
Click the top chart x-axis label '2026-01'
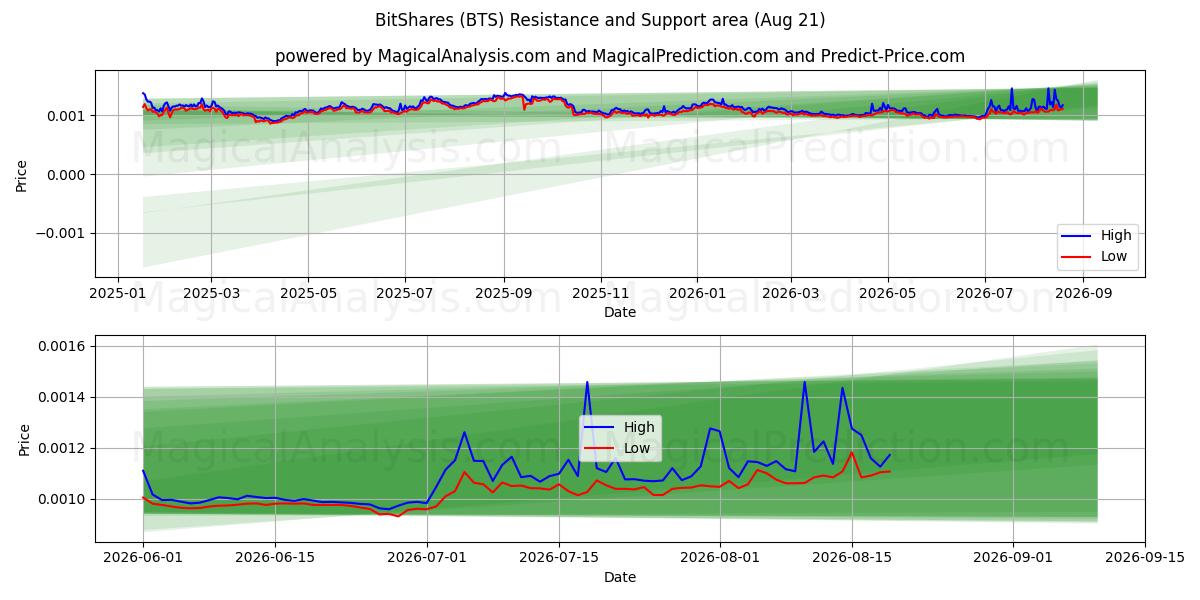point(697,293)
